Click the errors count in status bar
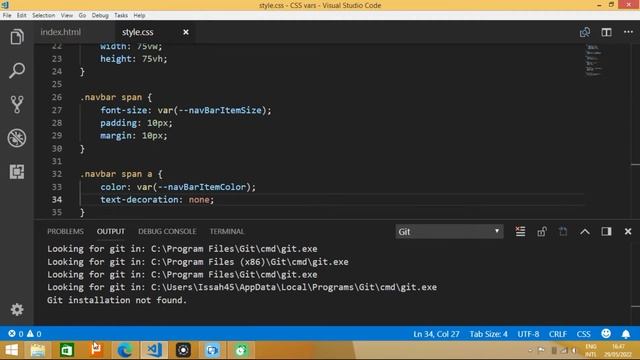Viewport: 640px width, 360px height. click(16, 333)
